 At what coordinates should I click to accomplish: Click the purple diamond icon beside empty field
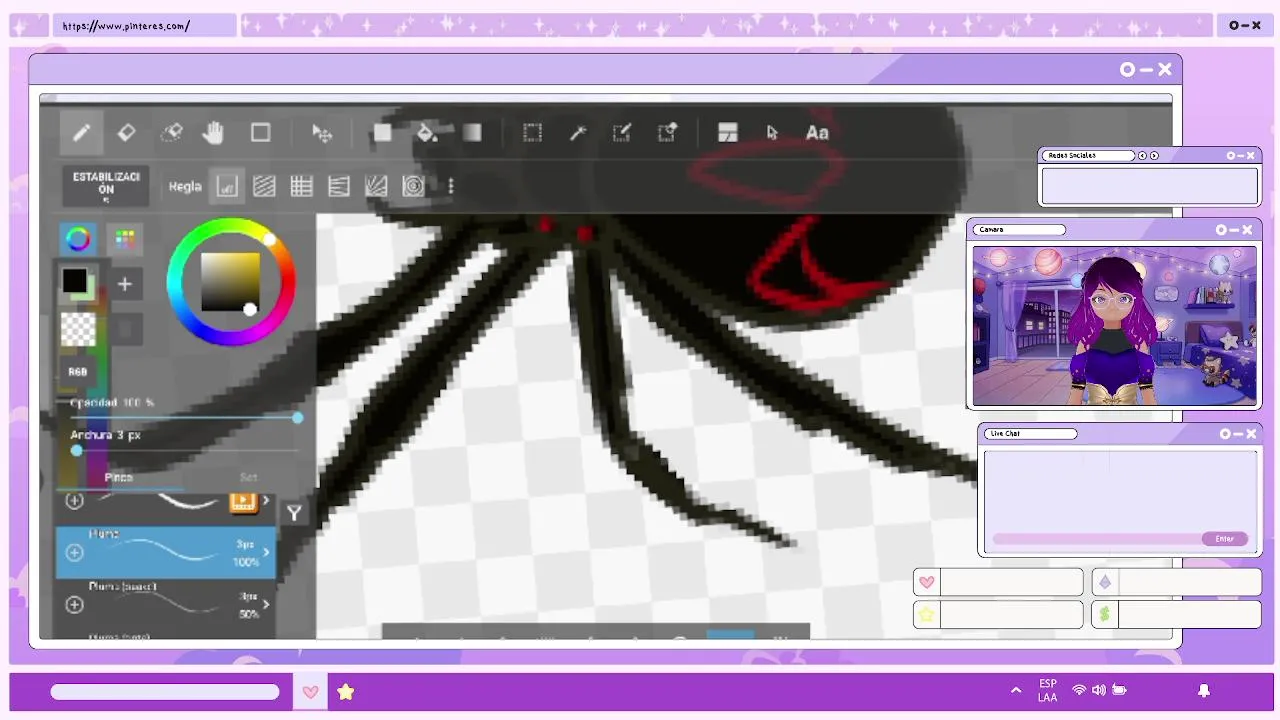coord(1105,582)
